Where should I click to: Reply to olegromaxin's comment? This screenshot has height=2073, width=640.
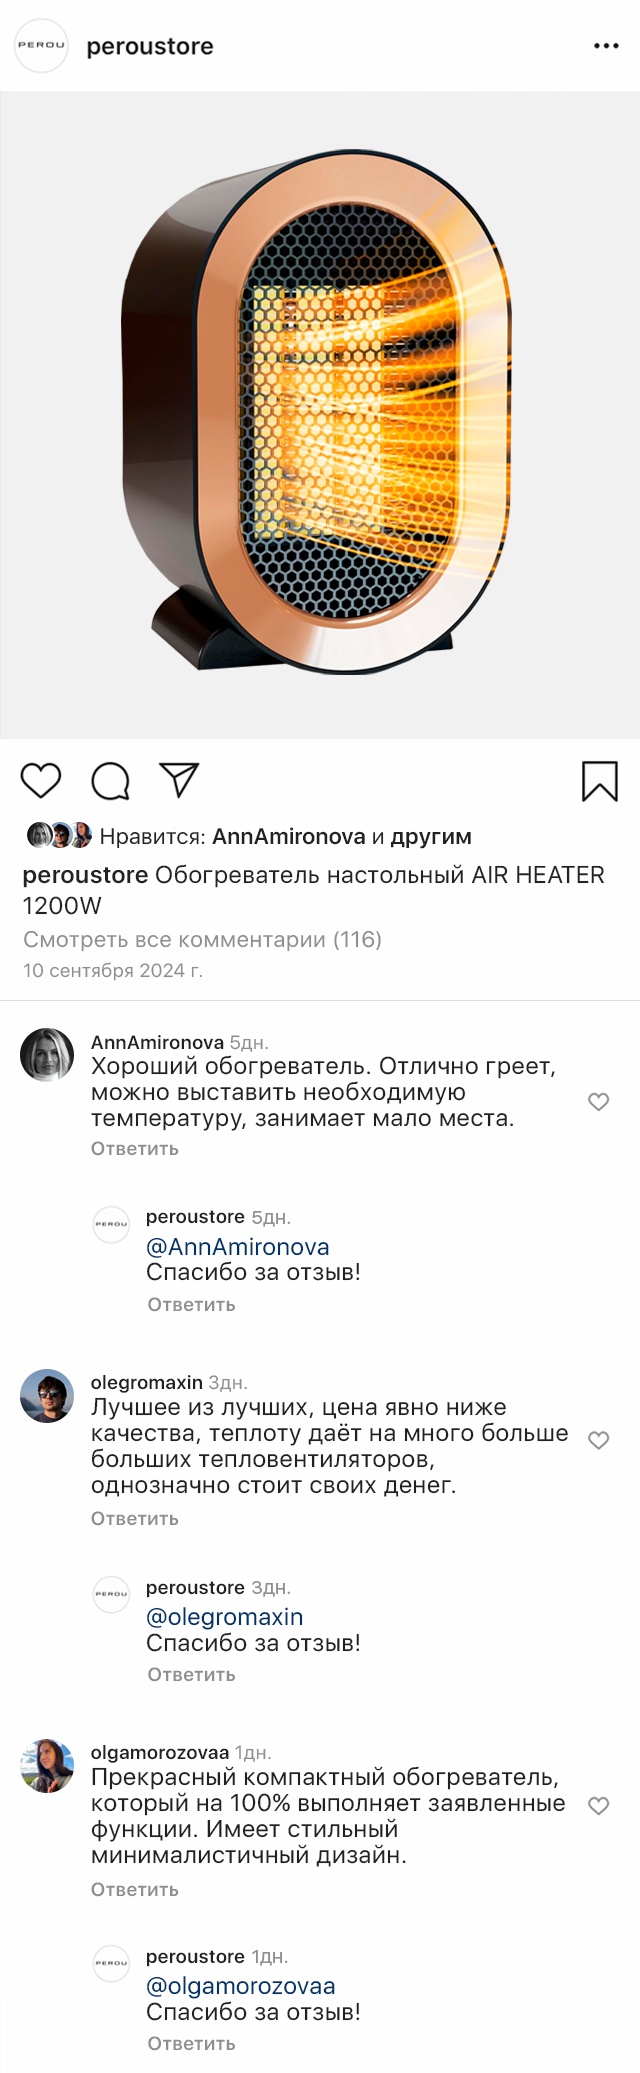135,1518
